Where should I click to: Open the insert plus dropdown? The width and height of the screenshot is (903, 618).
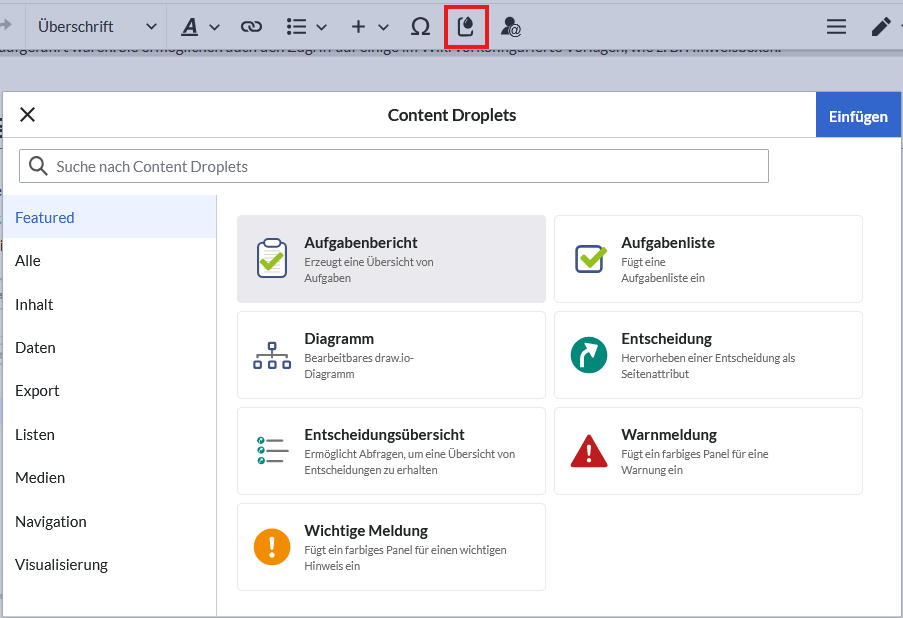369,27
